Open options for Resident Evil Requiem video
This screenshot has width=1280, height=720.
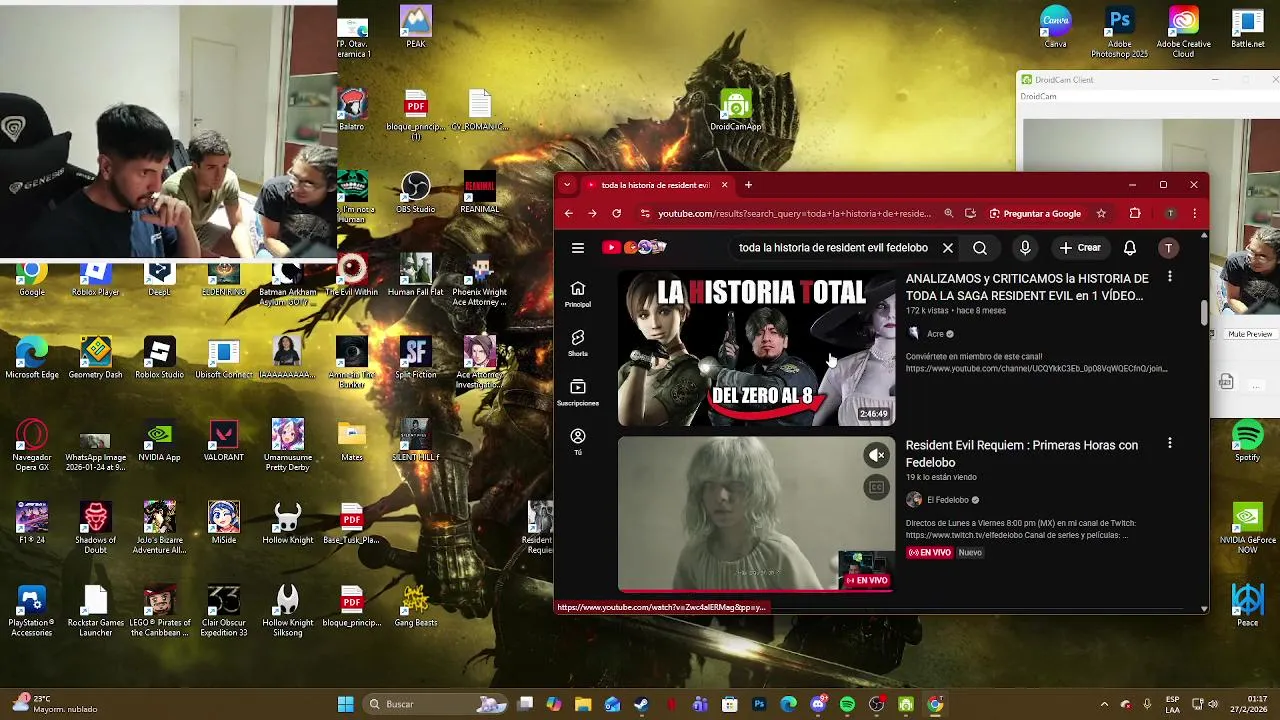[1170, 443]
